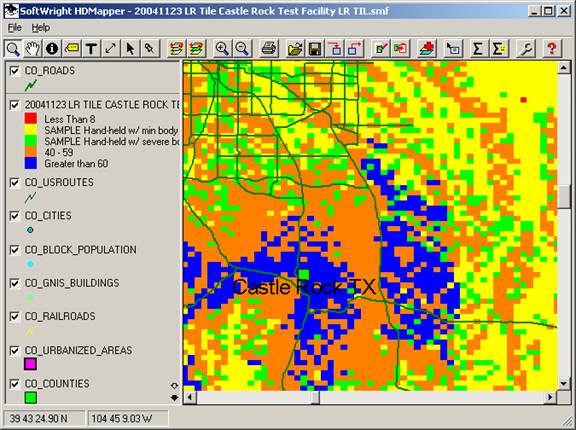Uncheck the CO_ROADS layer checkbox
Screen dimensions: 576x430
[x=14, y=71]
